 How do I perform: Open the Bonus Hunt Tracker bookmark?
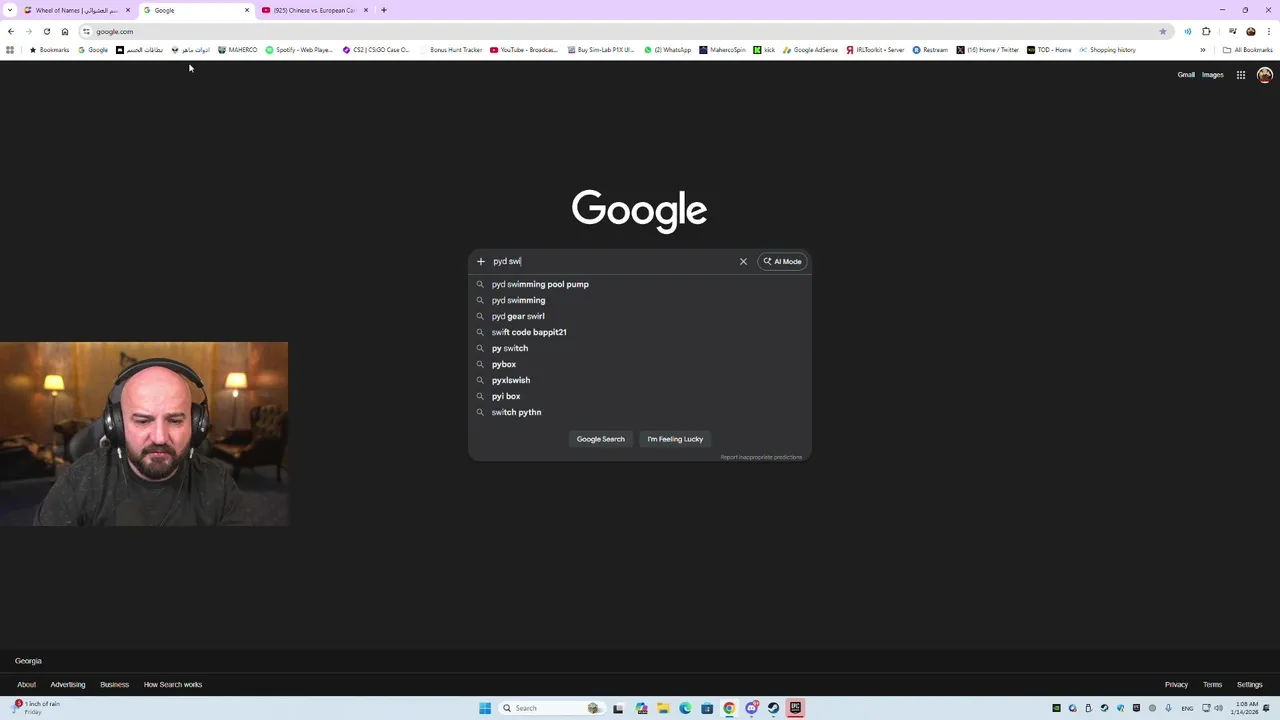(x=451, y=50)
